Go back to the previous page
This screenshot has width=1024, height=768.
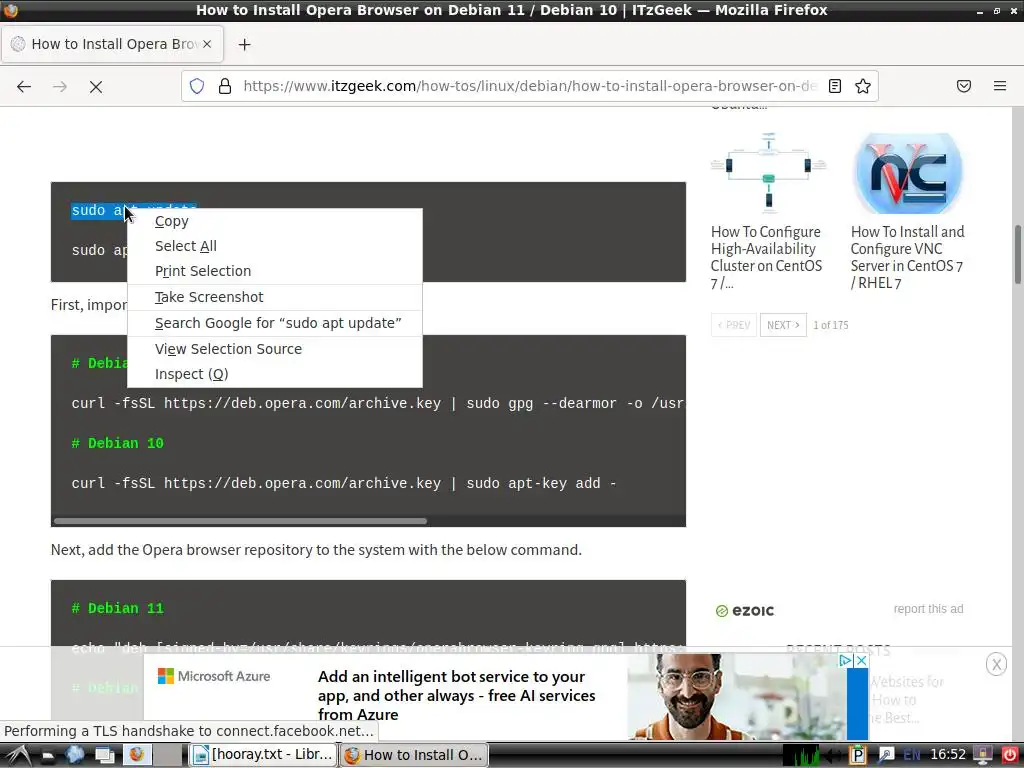(x=24, y=86)
